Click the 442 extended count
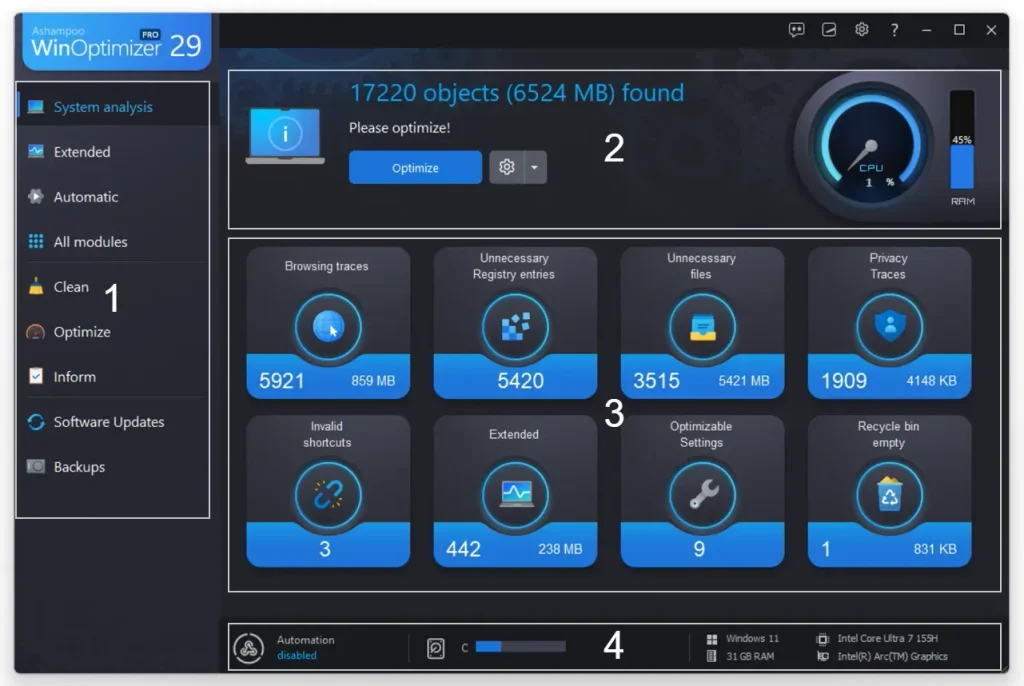The image size is (1024, 686). (464, 549)
